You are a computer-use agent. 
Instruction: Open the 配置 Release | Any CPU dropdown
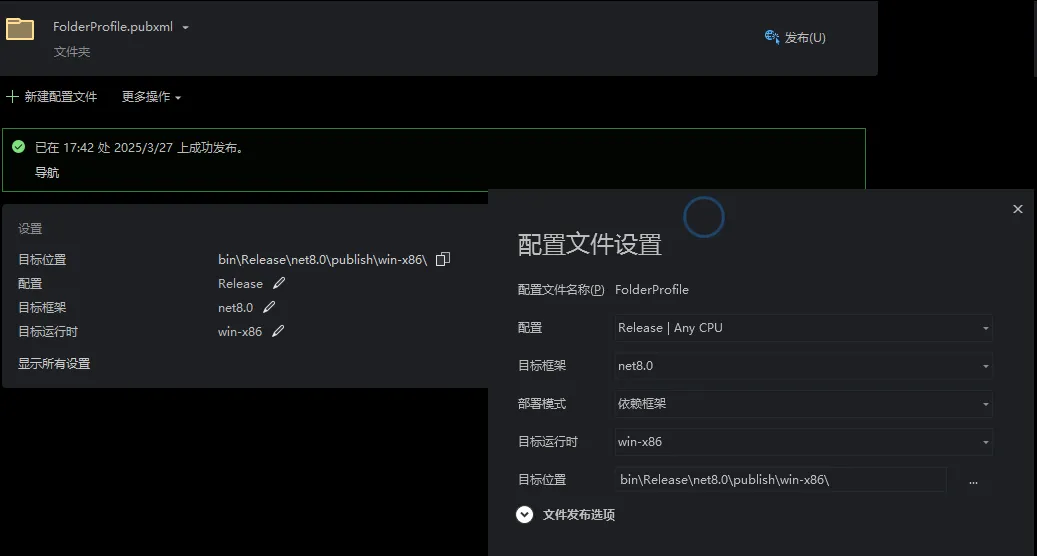pos(804,328)
